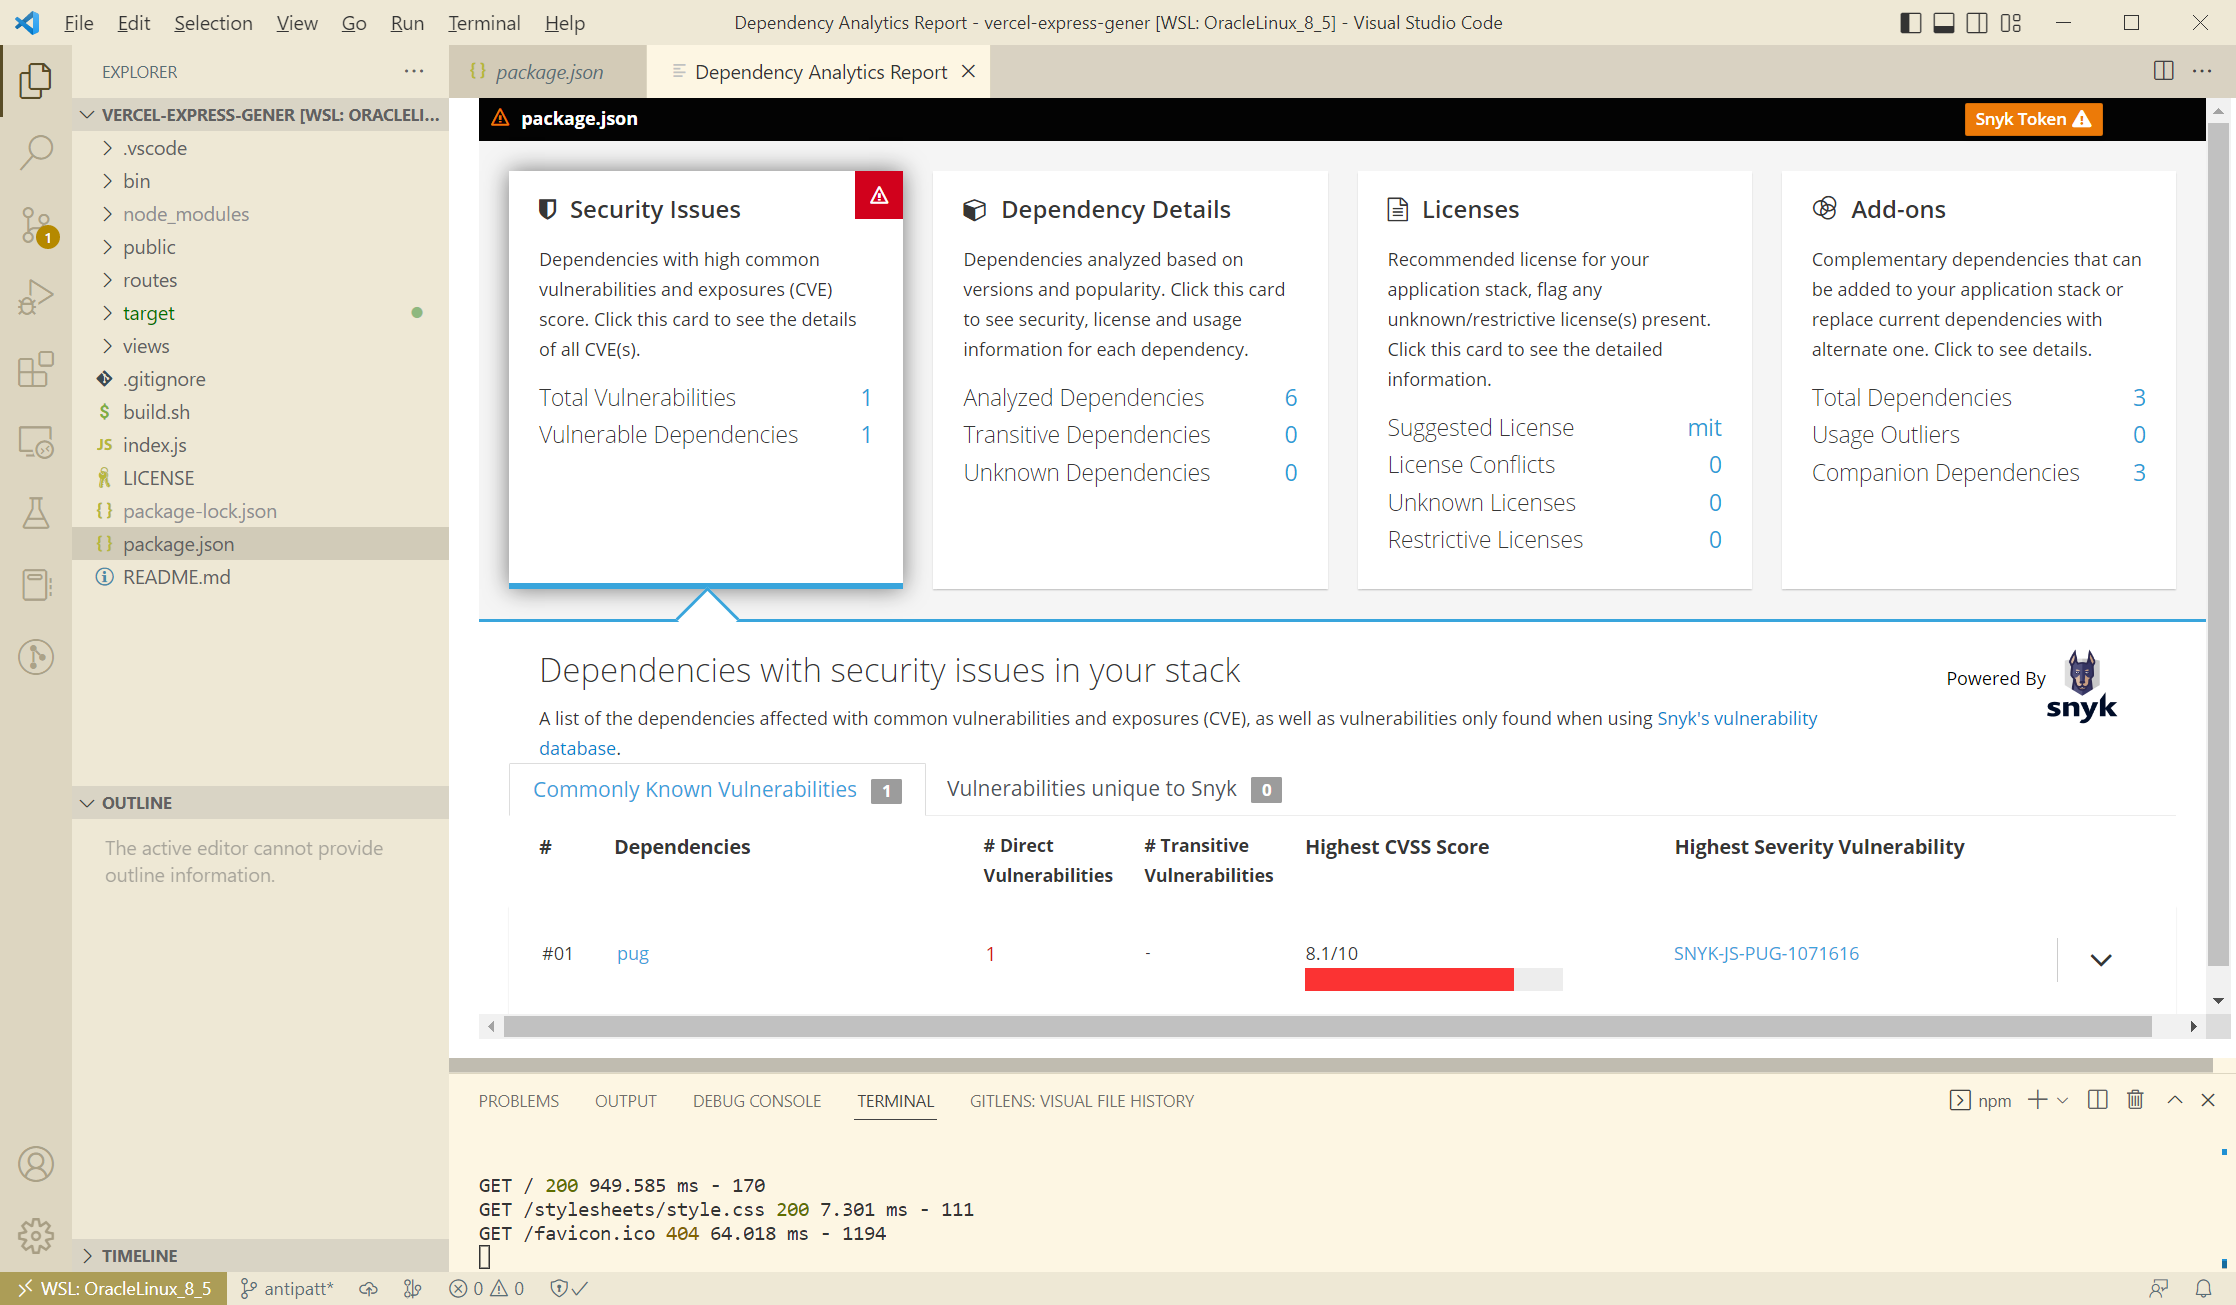Expand pug vulnerability row chevron
Image resolution: width=2236 pixels, height=1305 pixels.
coord(2101,960)
